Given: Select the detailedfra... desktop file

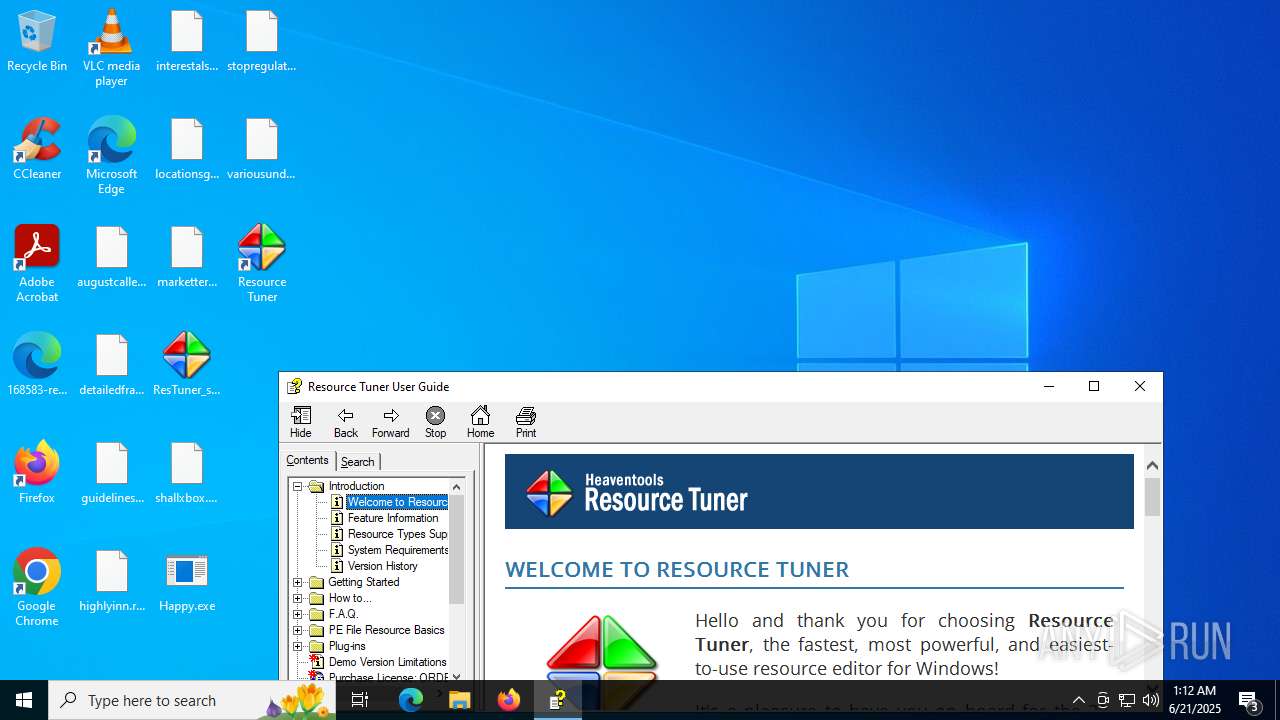Looking at the screenshot, I should coord(112,365).
